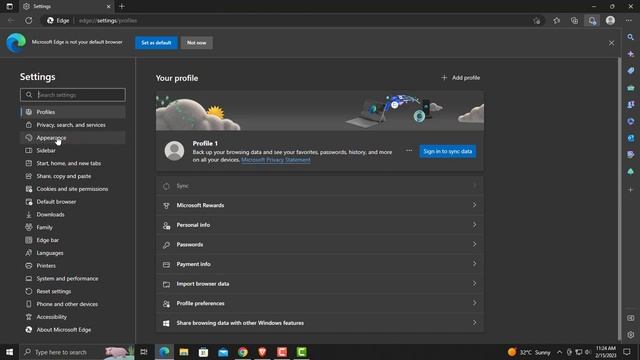Open the sidebar Tools briefcase icon
The width and height of the screenshot is (640, 360).
point(631,88)
